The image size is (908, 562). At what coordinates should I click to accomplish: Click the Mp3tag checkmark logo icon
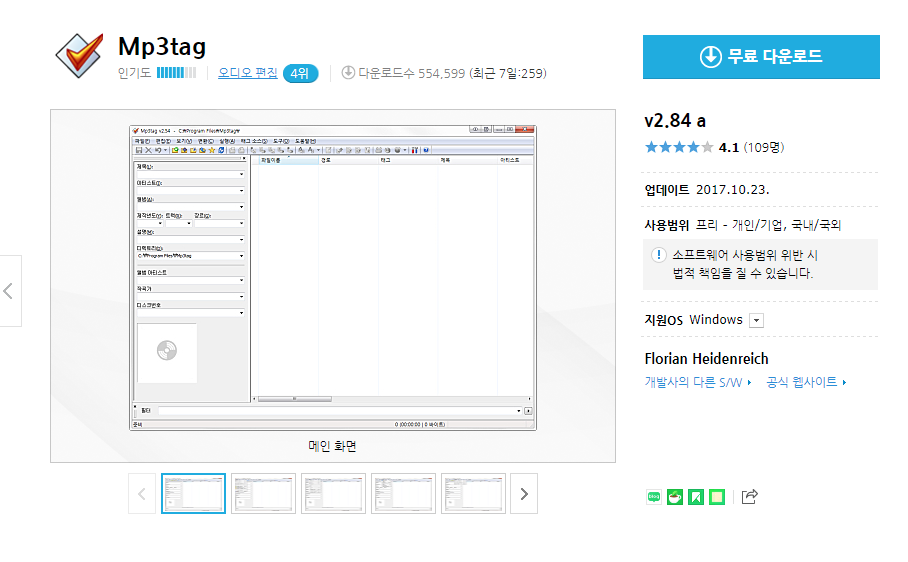80,56
